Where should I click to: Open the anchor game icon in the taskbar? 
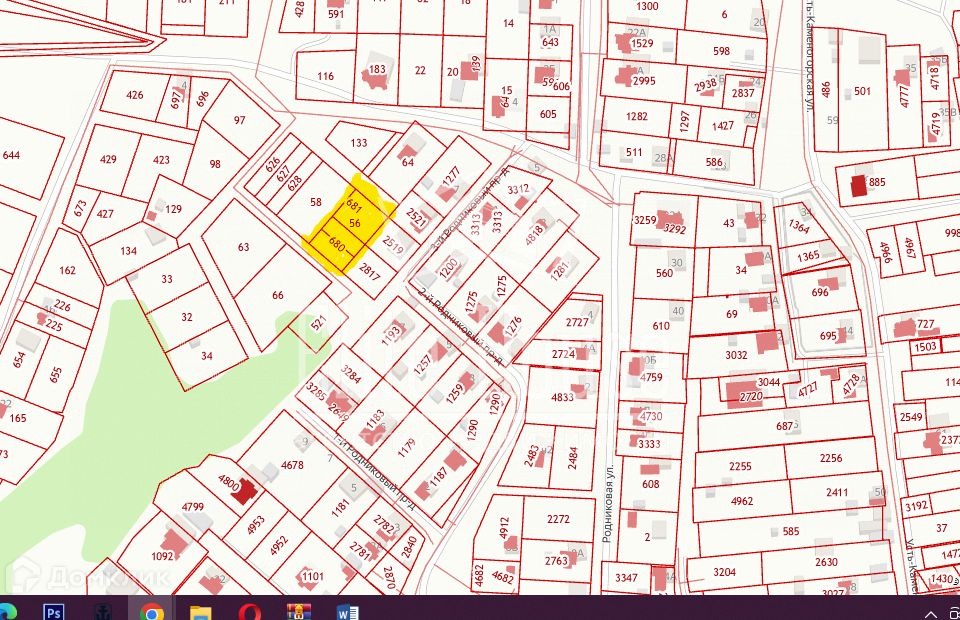click(x=103, y=611)
